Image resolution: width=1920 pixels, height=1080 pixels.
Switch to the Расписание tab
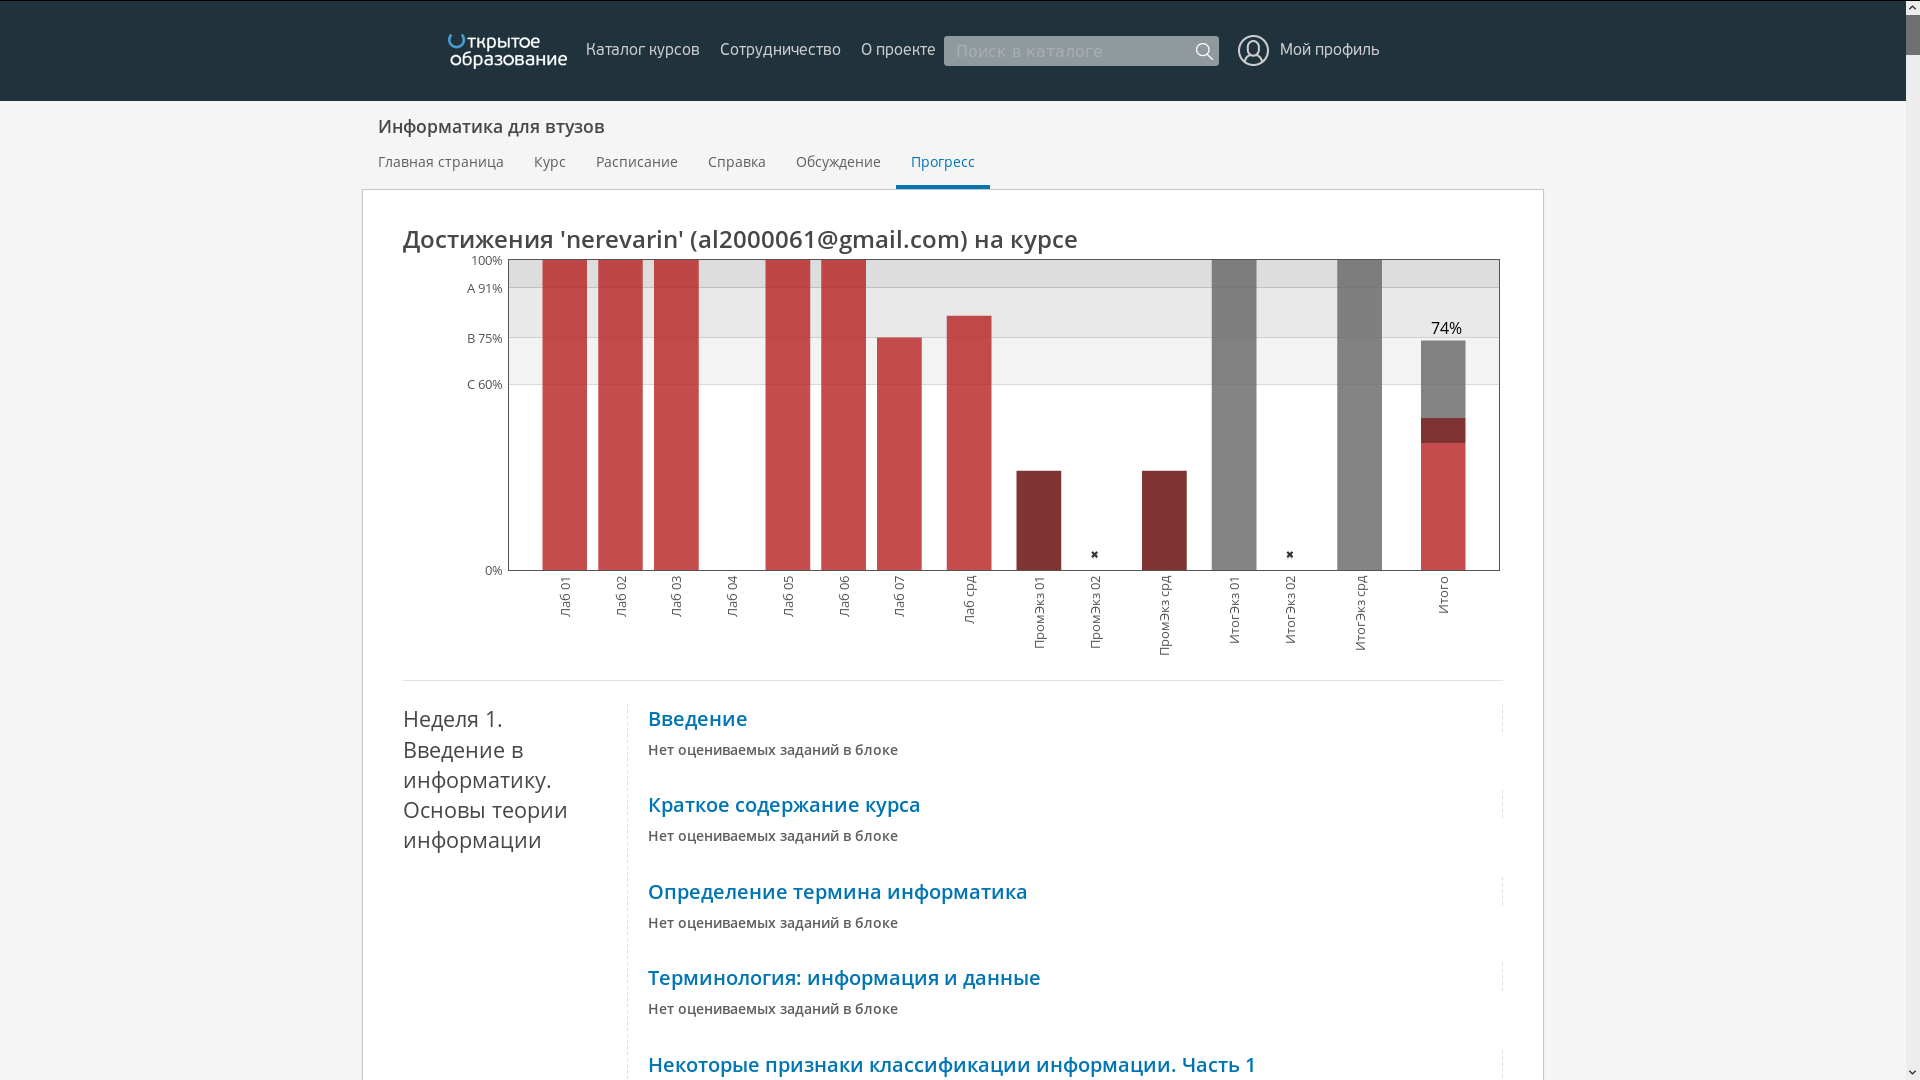pos(636,162)
